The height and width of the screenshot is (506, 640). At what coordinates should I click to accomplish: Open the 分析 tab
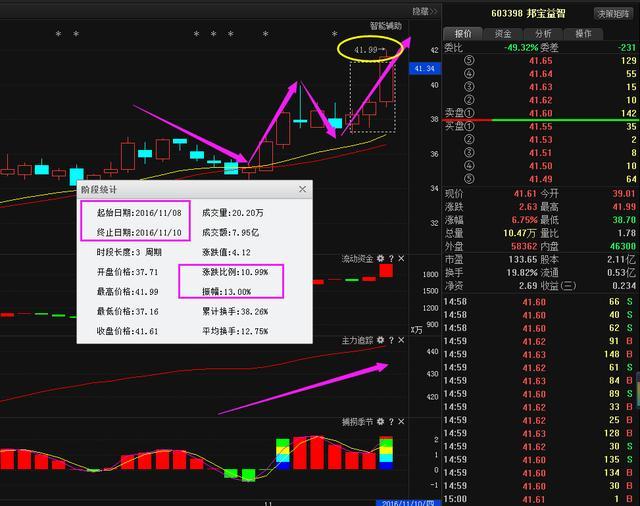click(543, 33)
